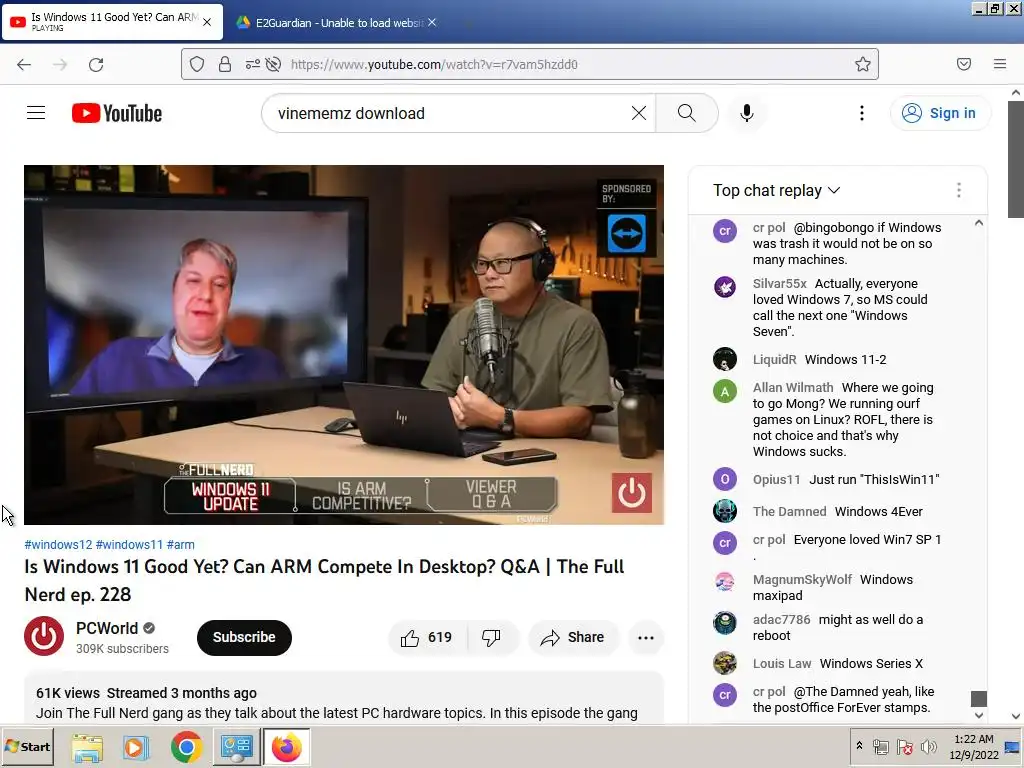Show hidden system tray icons

click(x=859, y=746)
